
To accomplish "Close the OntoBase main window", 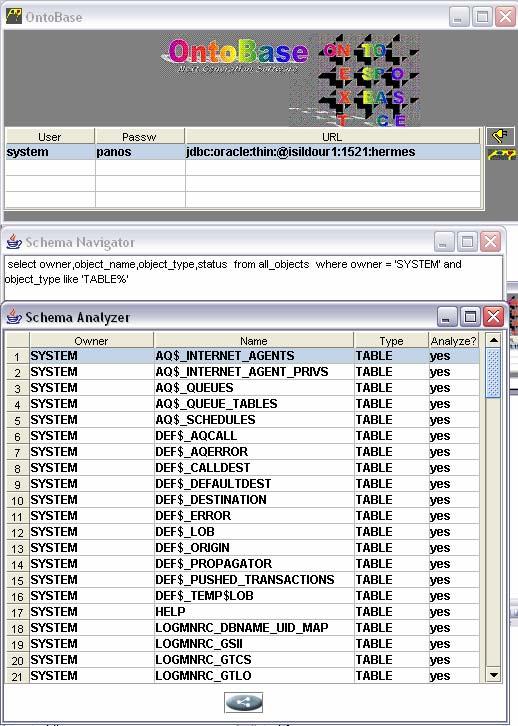I will tap(505, 17).
